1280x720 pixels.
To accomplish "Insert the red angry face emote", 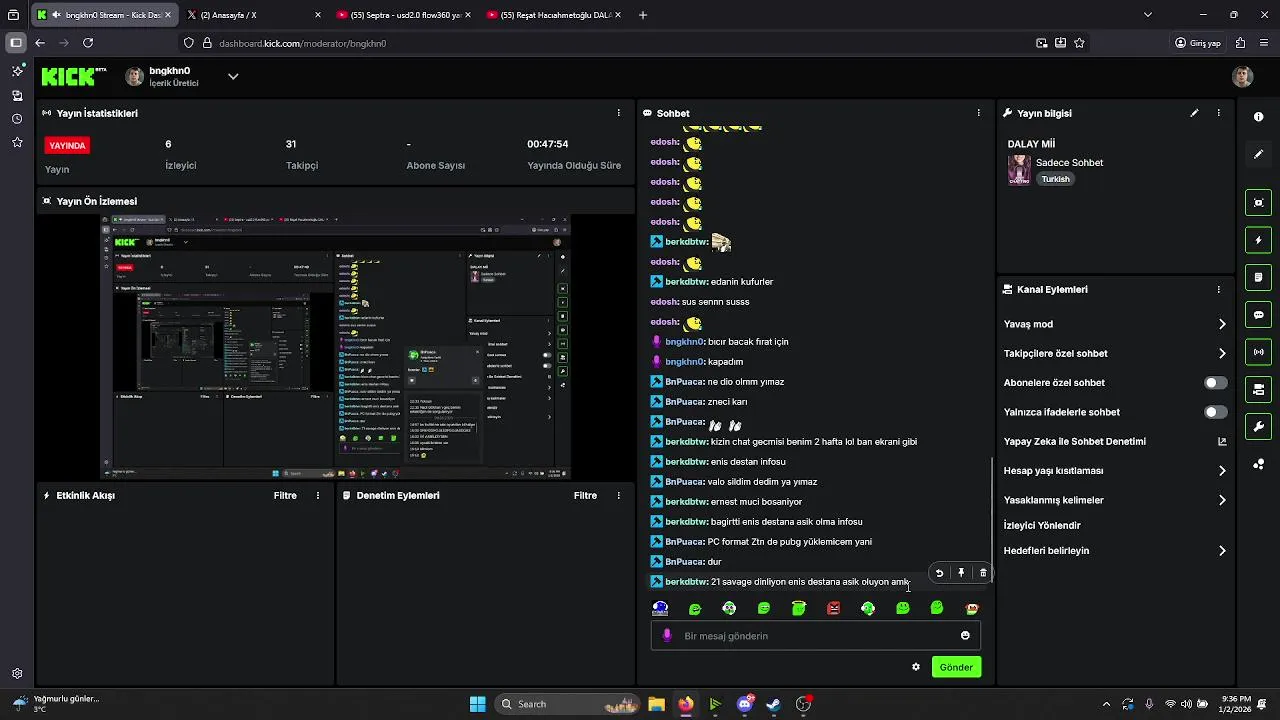I will tap(834, 608).
